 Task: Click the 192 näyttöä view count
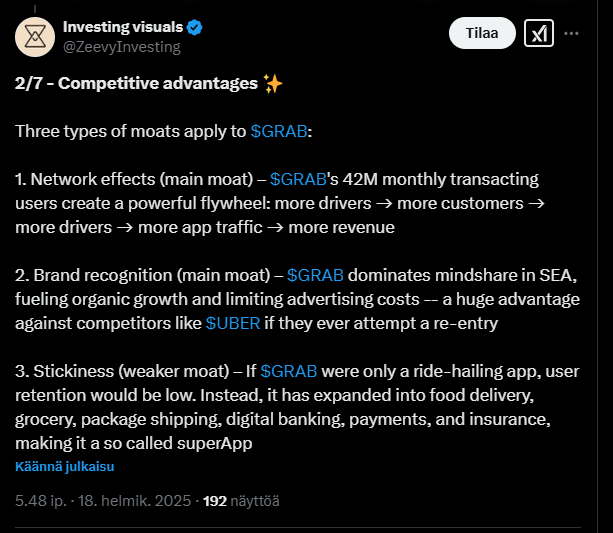point(241,500)
